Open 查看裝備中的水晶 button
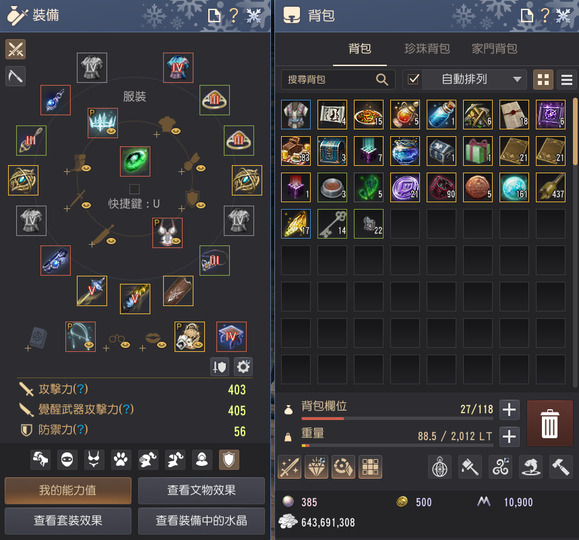 pos(201,521)
